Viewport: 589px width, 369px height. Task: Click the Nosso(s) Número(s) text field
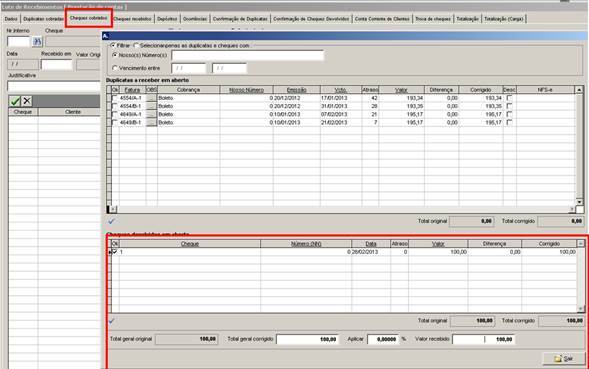tap(247, 55)
